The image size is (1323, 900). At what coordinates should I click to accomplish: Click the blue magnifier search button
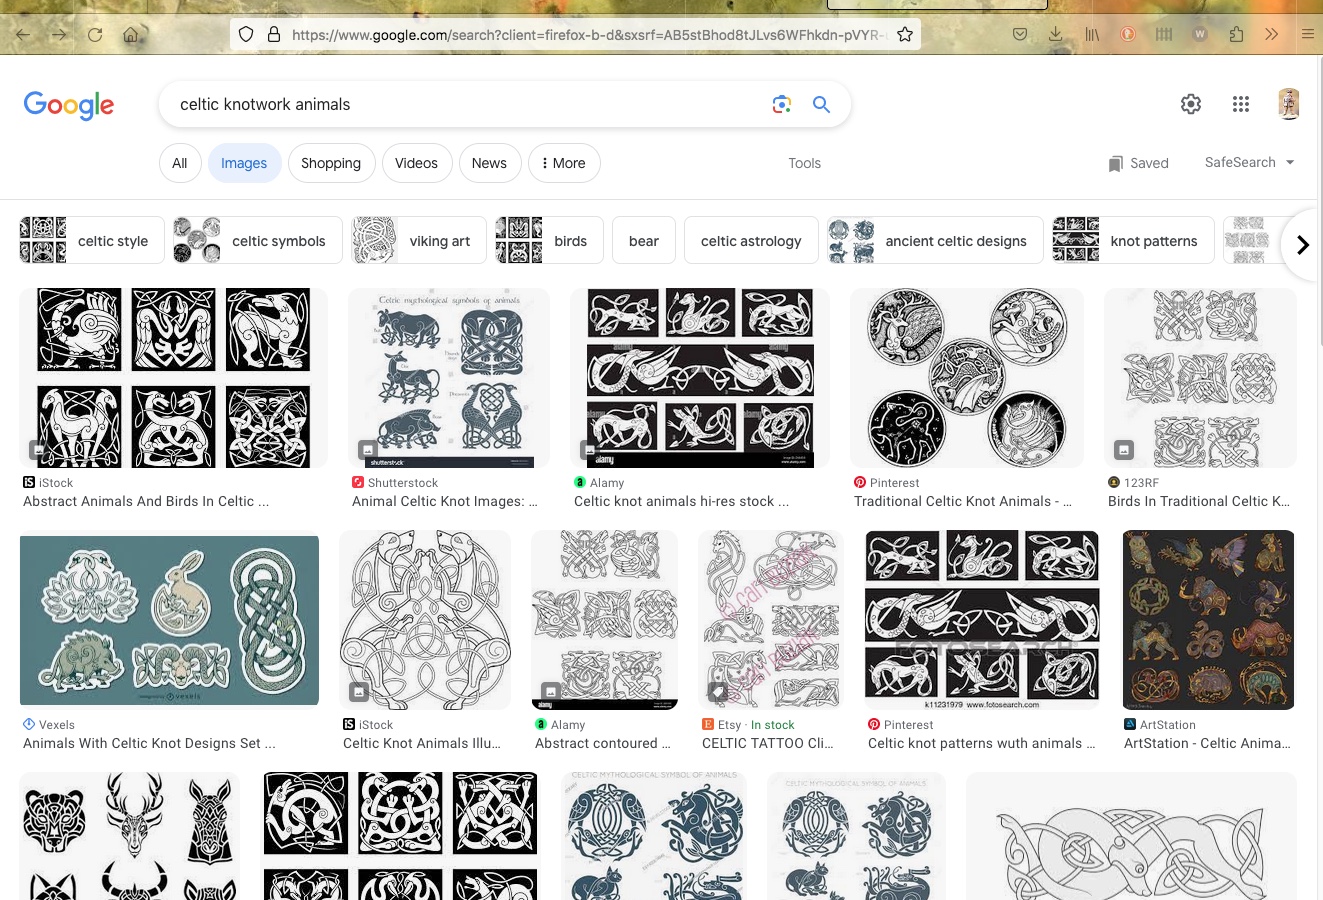click(821, 104)
